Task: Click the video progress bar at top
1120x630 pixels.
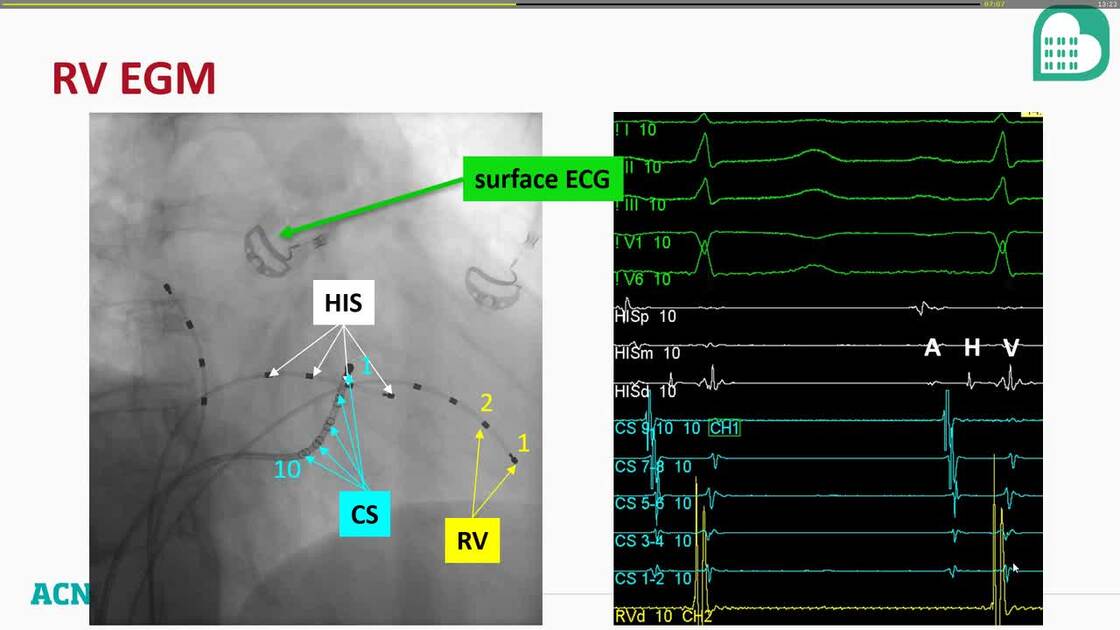Action: click(560, 5)
